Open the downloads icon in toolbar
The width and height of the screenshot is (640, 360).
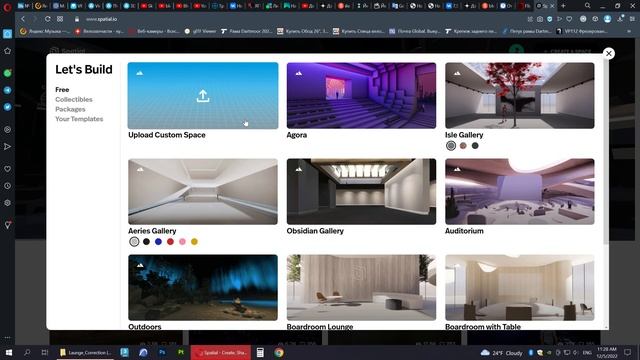coord(620,19)
